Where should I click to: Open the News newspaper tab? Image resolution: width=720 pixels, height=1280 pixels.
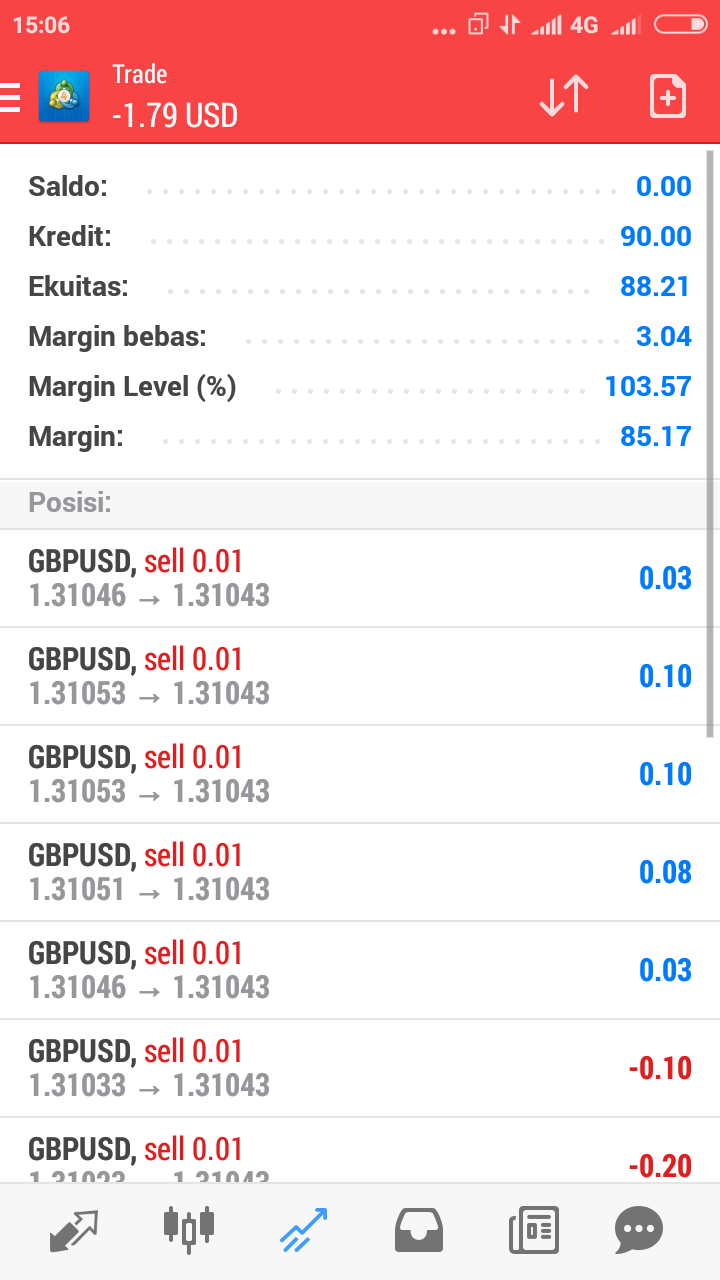[533, 1230]
